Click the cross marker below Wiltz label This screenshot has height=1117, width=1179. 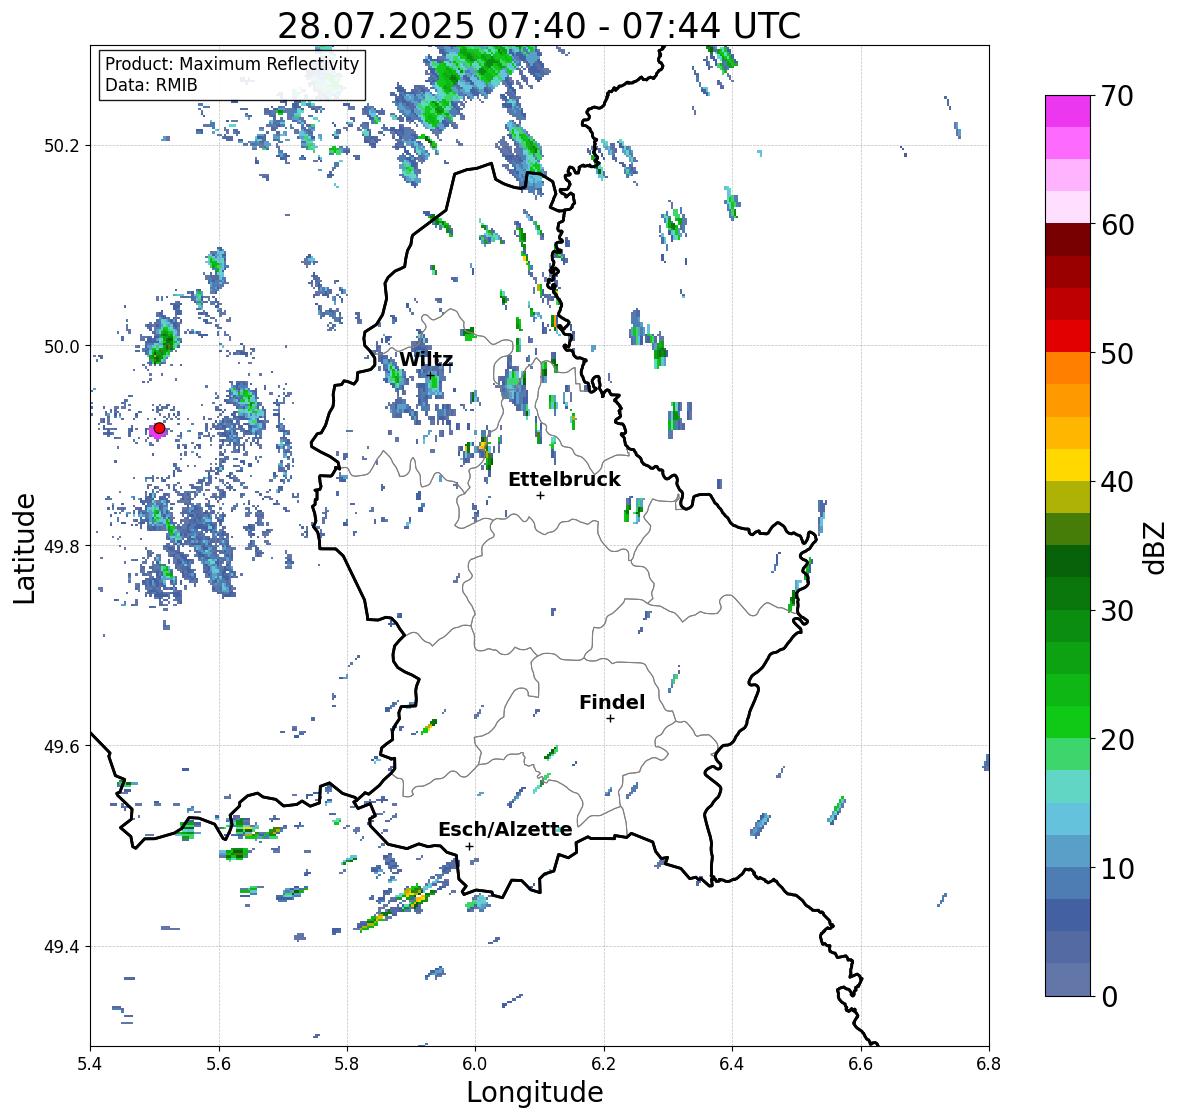pyautogui.click(x=431, y=376)
